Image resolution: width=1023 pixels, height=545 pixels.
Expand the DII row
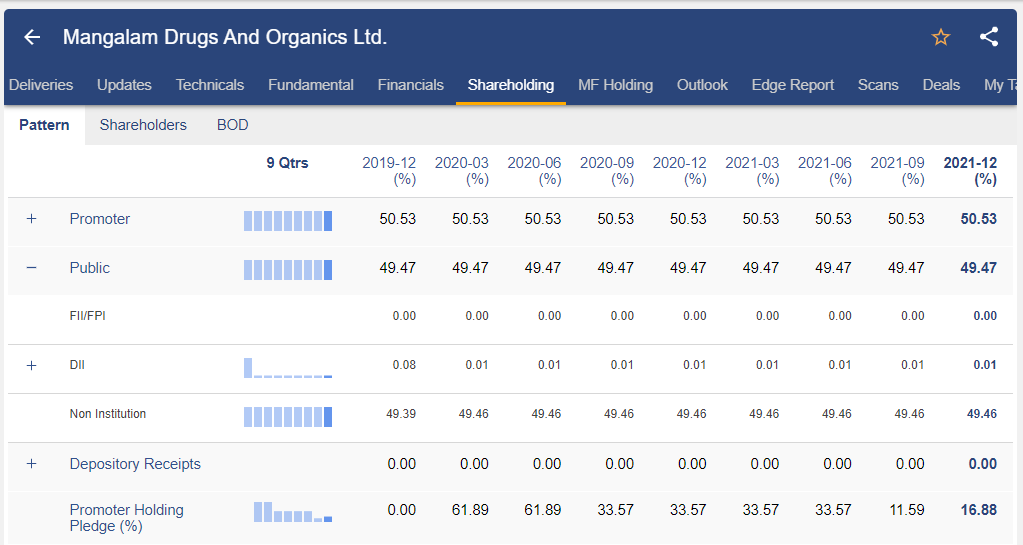coord(31,366)
